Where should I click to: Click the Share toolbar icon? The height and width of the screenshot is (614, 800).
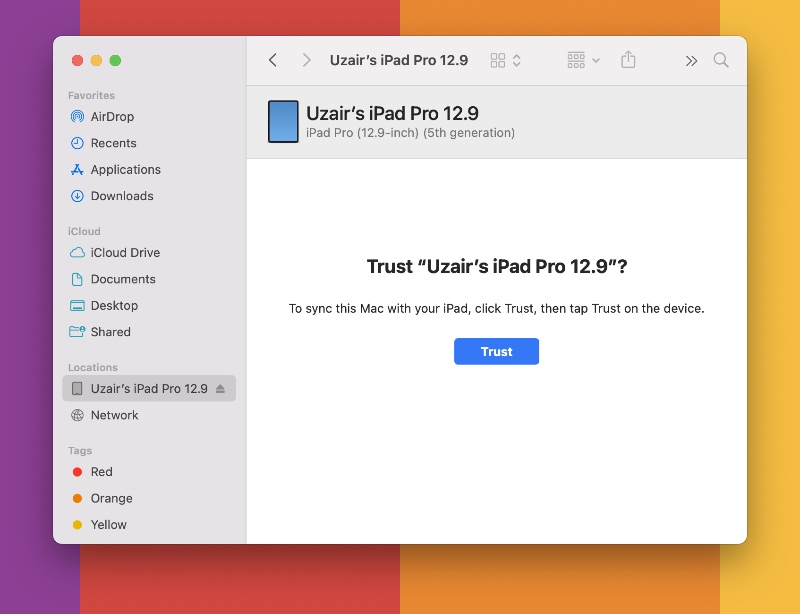click(x=628, y=60)
